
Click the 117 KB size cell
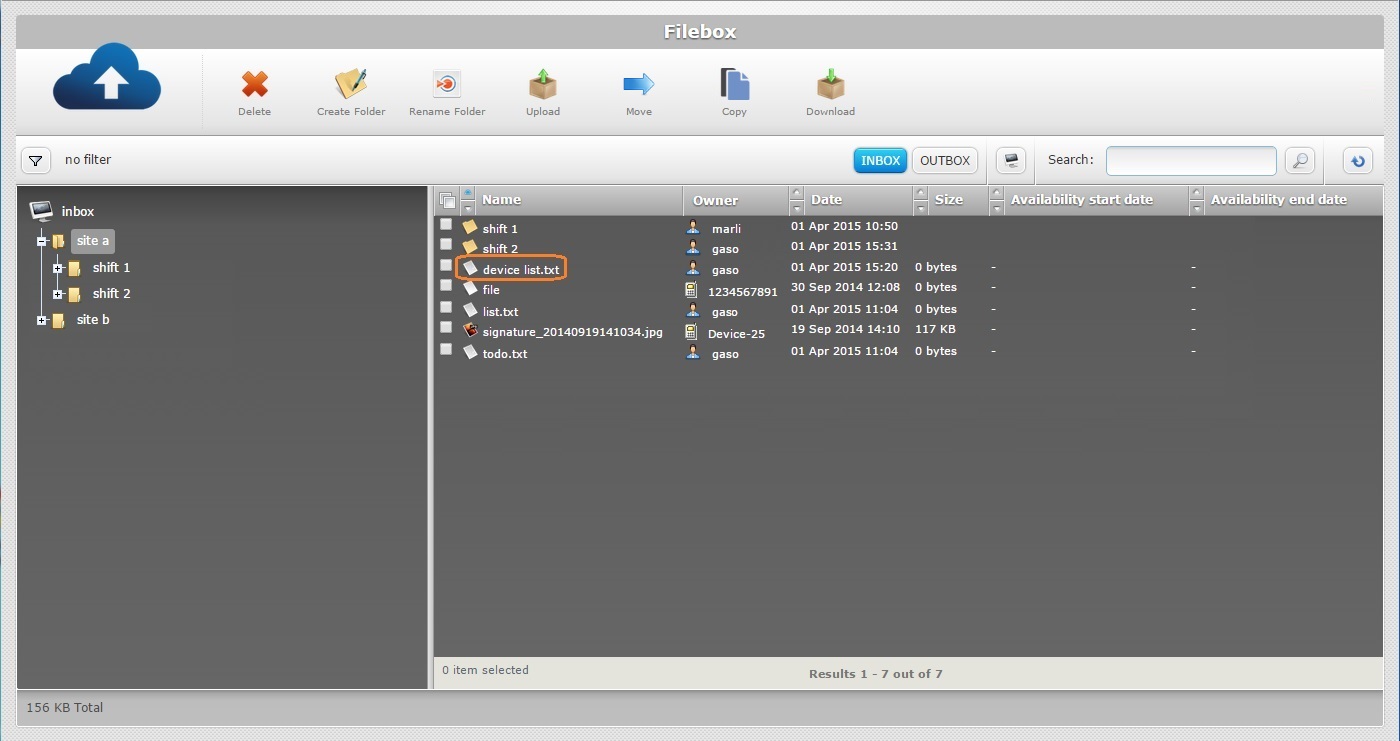pyautogui.click(x=935, y=330)
